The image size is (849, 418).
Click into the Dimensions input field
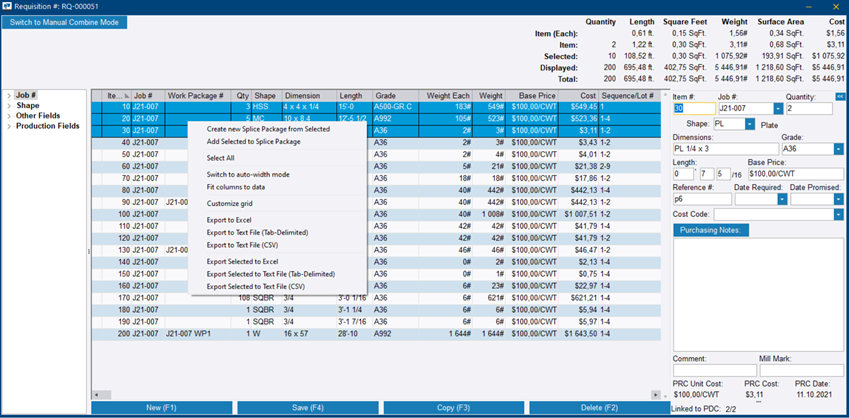point(724,149)
